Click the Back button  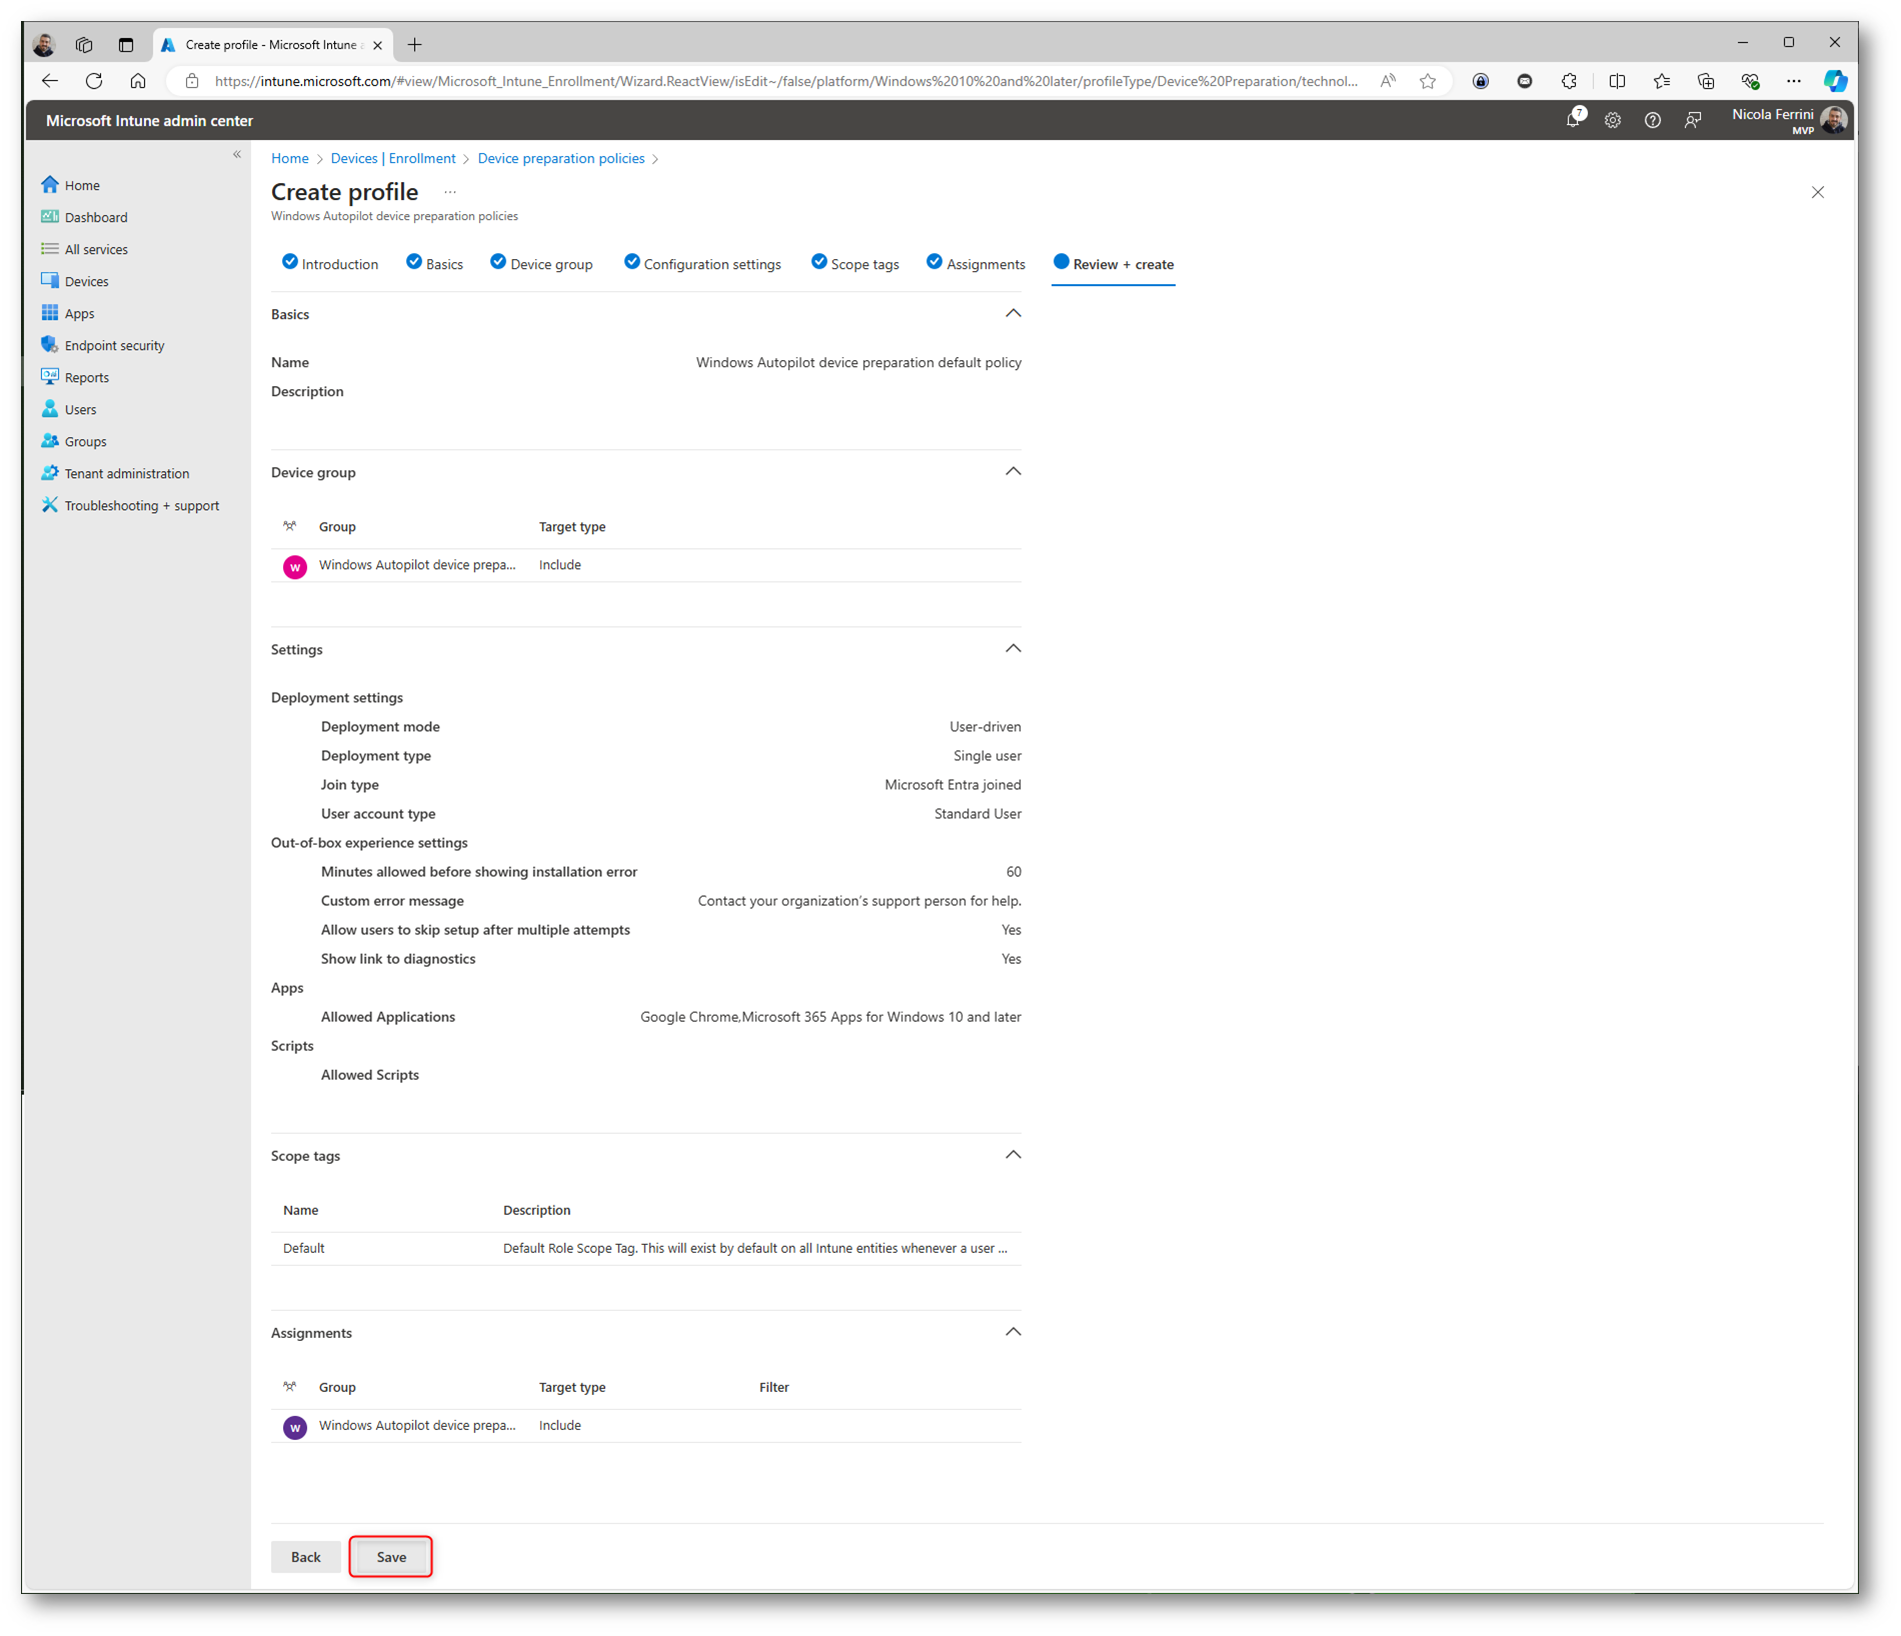coord(306,1556)
